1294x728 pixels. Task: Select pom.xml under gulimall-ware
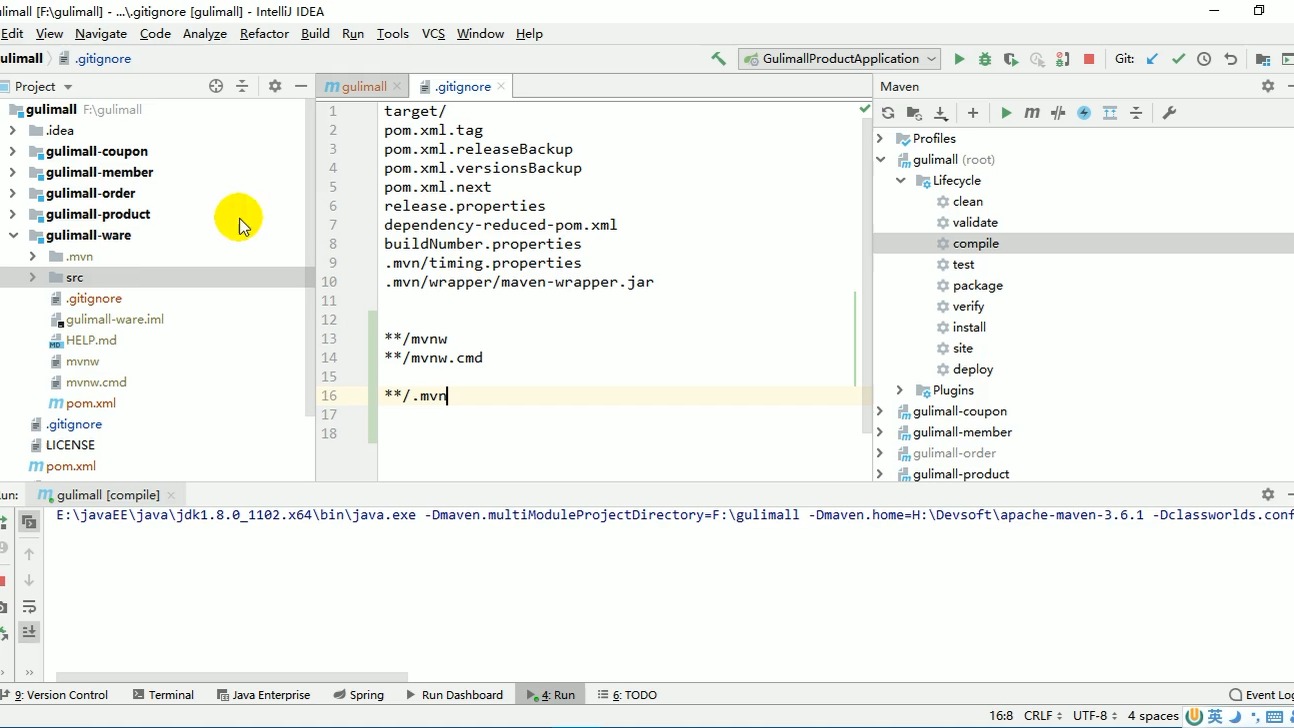pos(90,403)
